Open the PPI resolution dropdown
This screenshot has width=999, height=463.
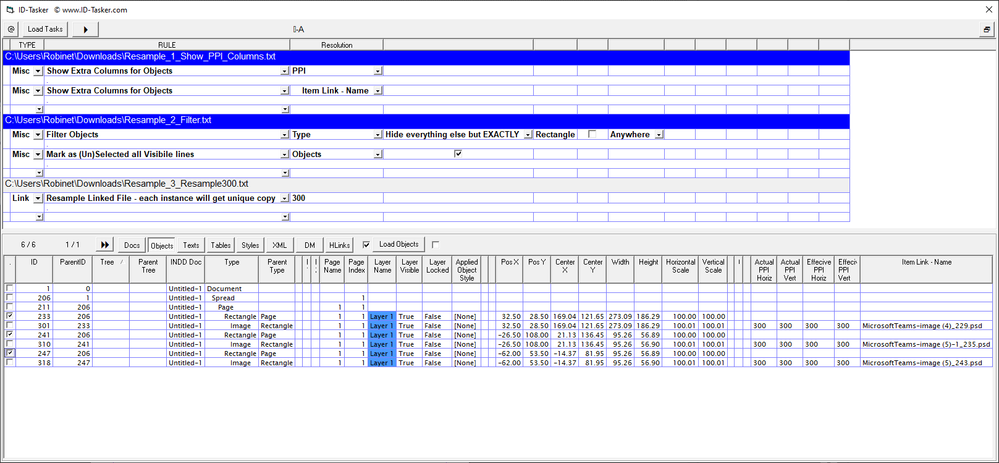pos(378,72)
